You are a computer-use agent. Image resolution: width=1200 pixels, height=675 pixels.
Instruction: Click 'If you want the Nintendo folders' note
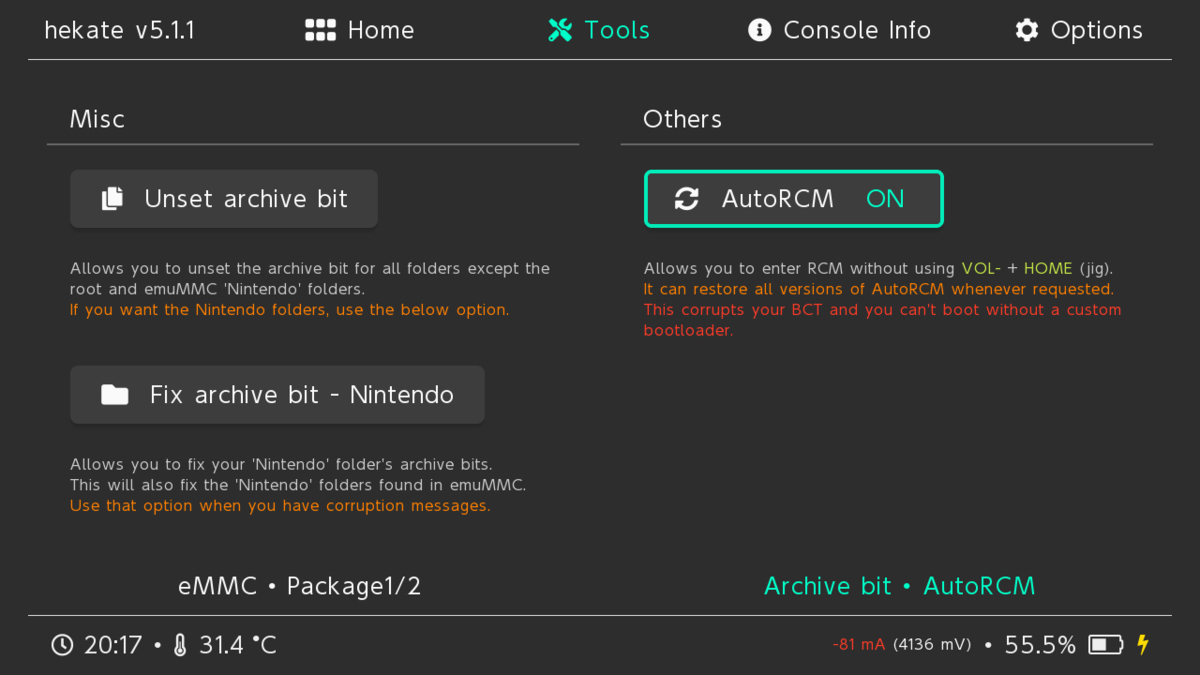[289, 310]
